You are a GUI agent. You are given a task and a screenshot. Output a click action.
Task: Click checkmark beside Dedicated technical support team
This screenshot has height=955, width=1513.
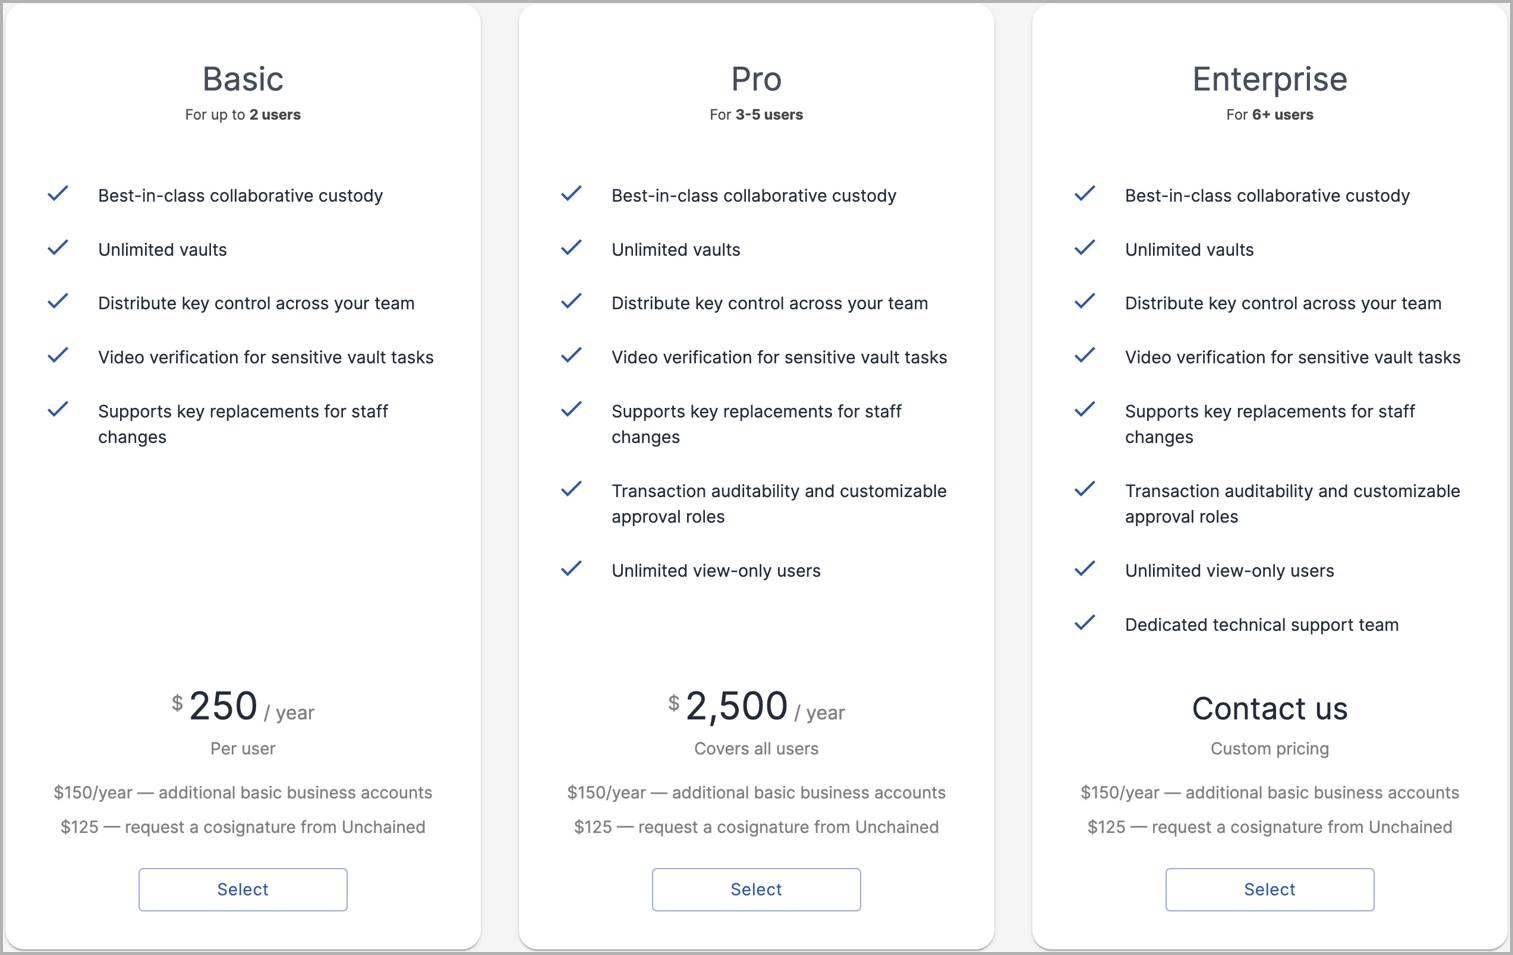[x=1085, y=623]
